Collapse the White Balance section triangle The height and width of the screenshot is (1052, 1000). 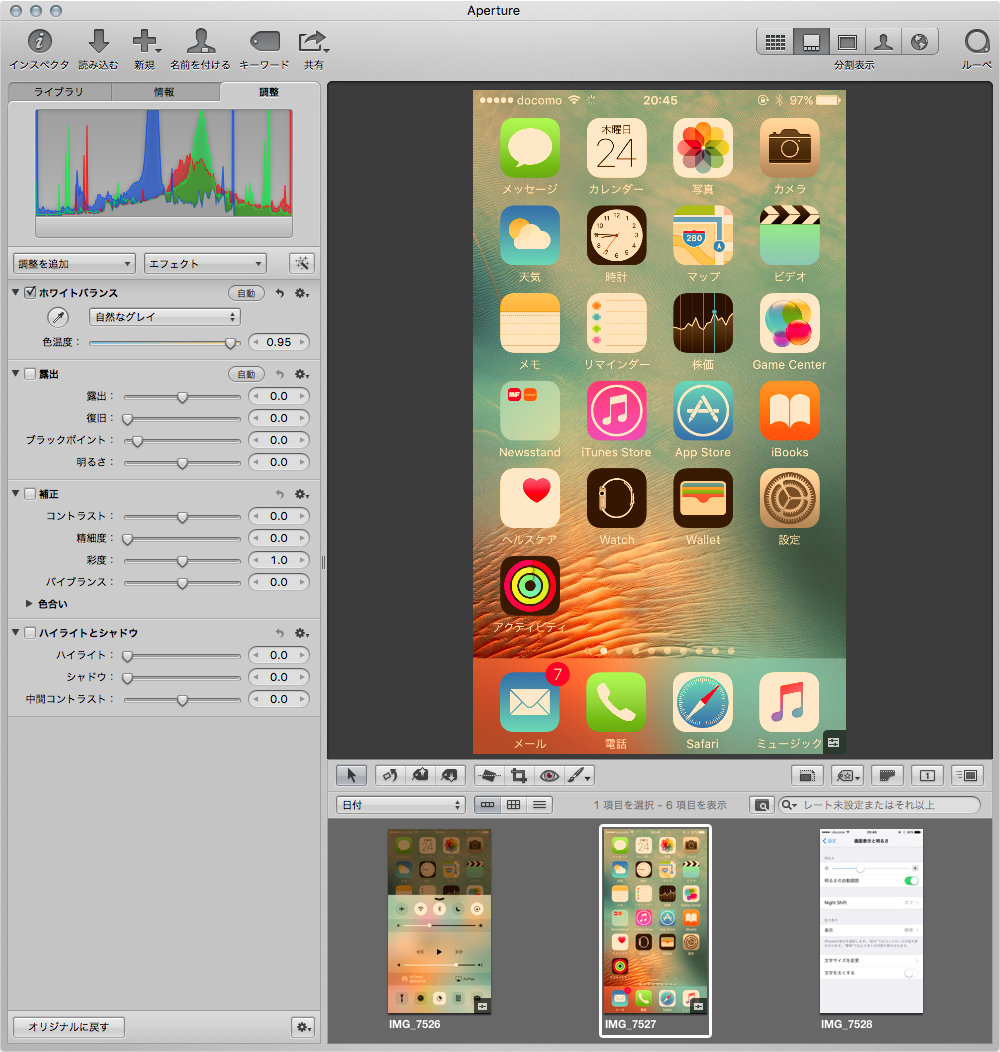[15, 293]
